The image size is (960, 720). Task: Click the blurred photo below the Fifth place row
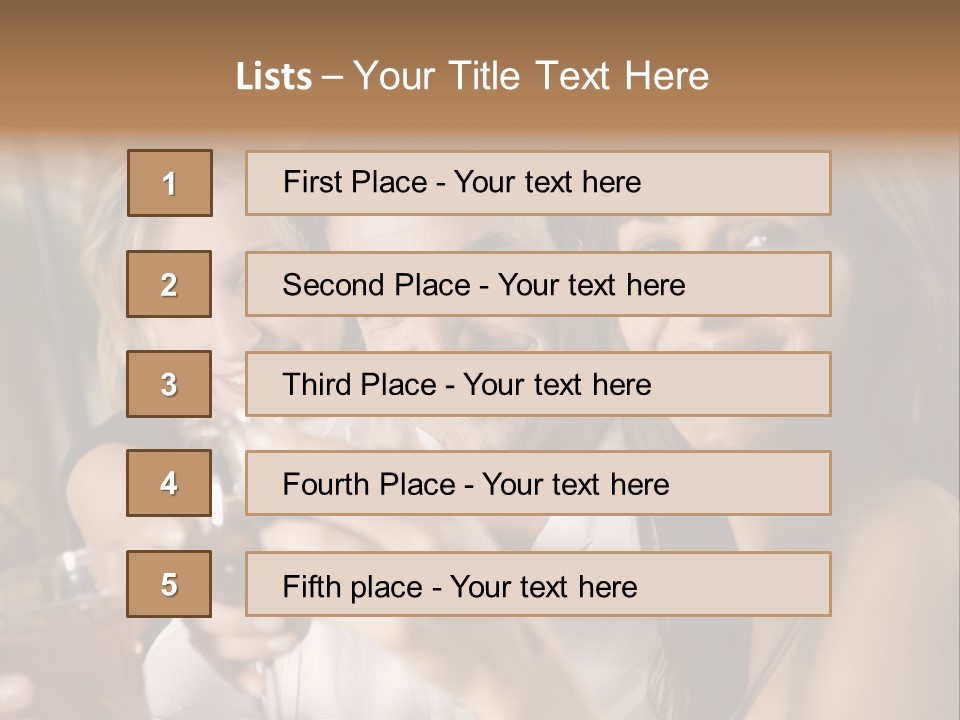coord(480,670)
